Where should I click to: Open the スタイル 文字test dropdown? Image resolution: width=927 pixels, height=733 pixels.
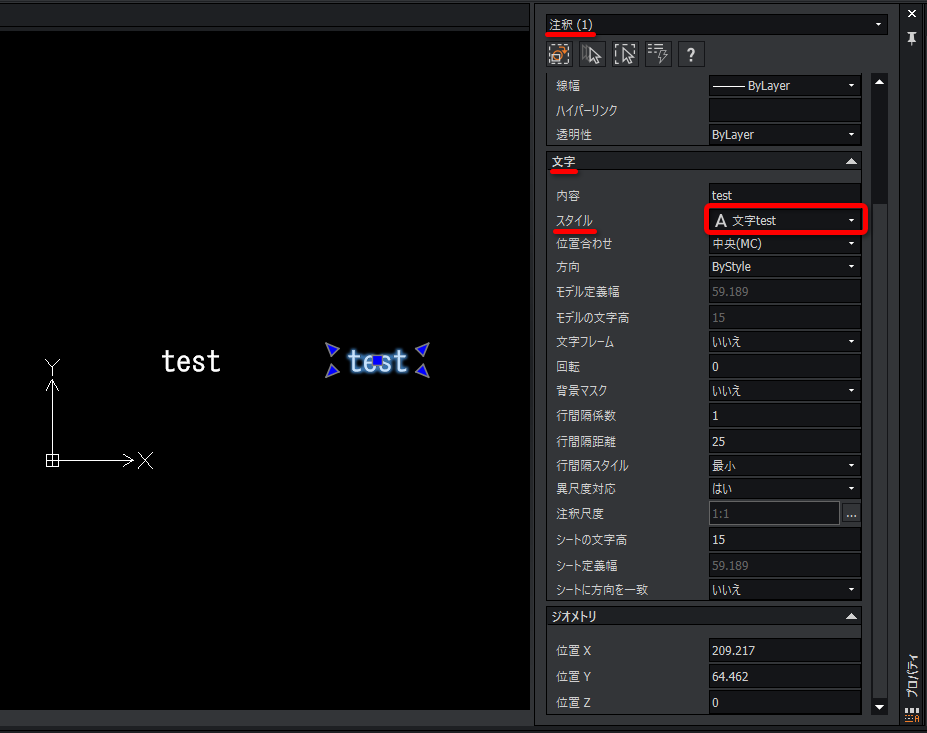click(x=785, y=220)
